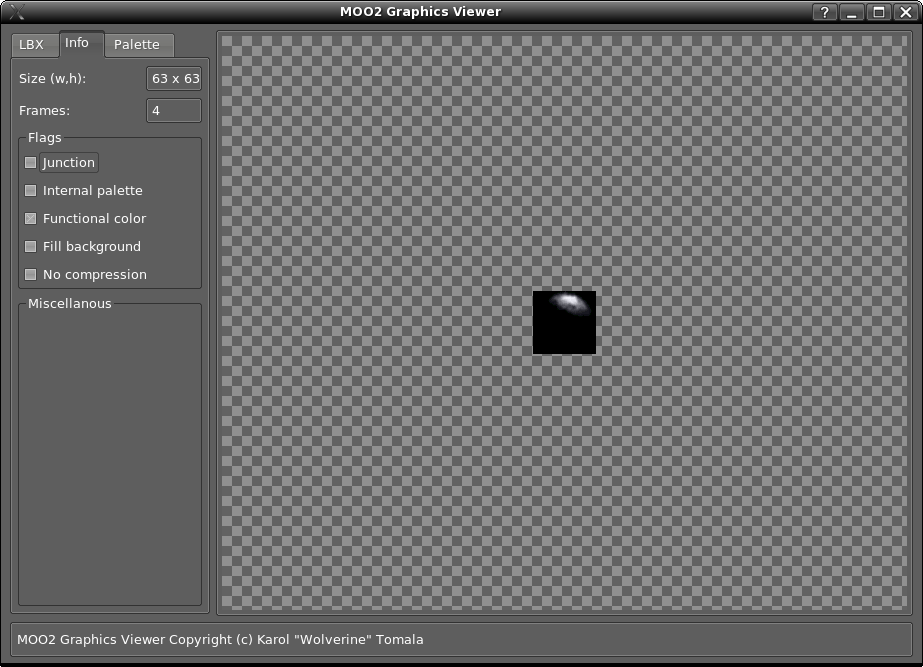Maximize the MOO2 Graphics Viewer window

pyautogui.click(x=879, y=12)
